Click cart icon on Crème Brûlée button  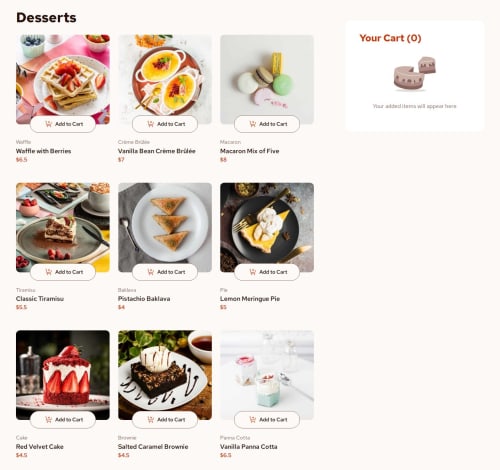point(151,124)
